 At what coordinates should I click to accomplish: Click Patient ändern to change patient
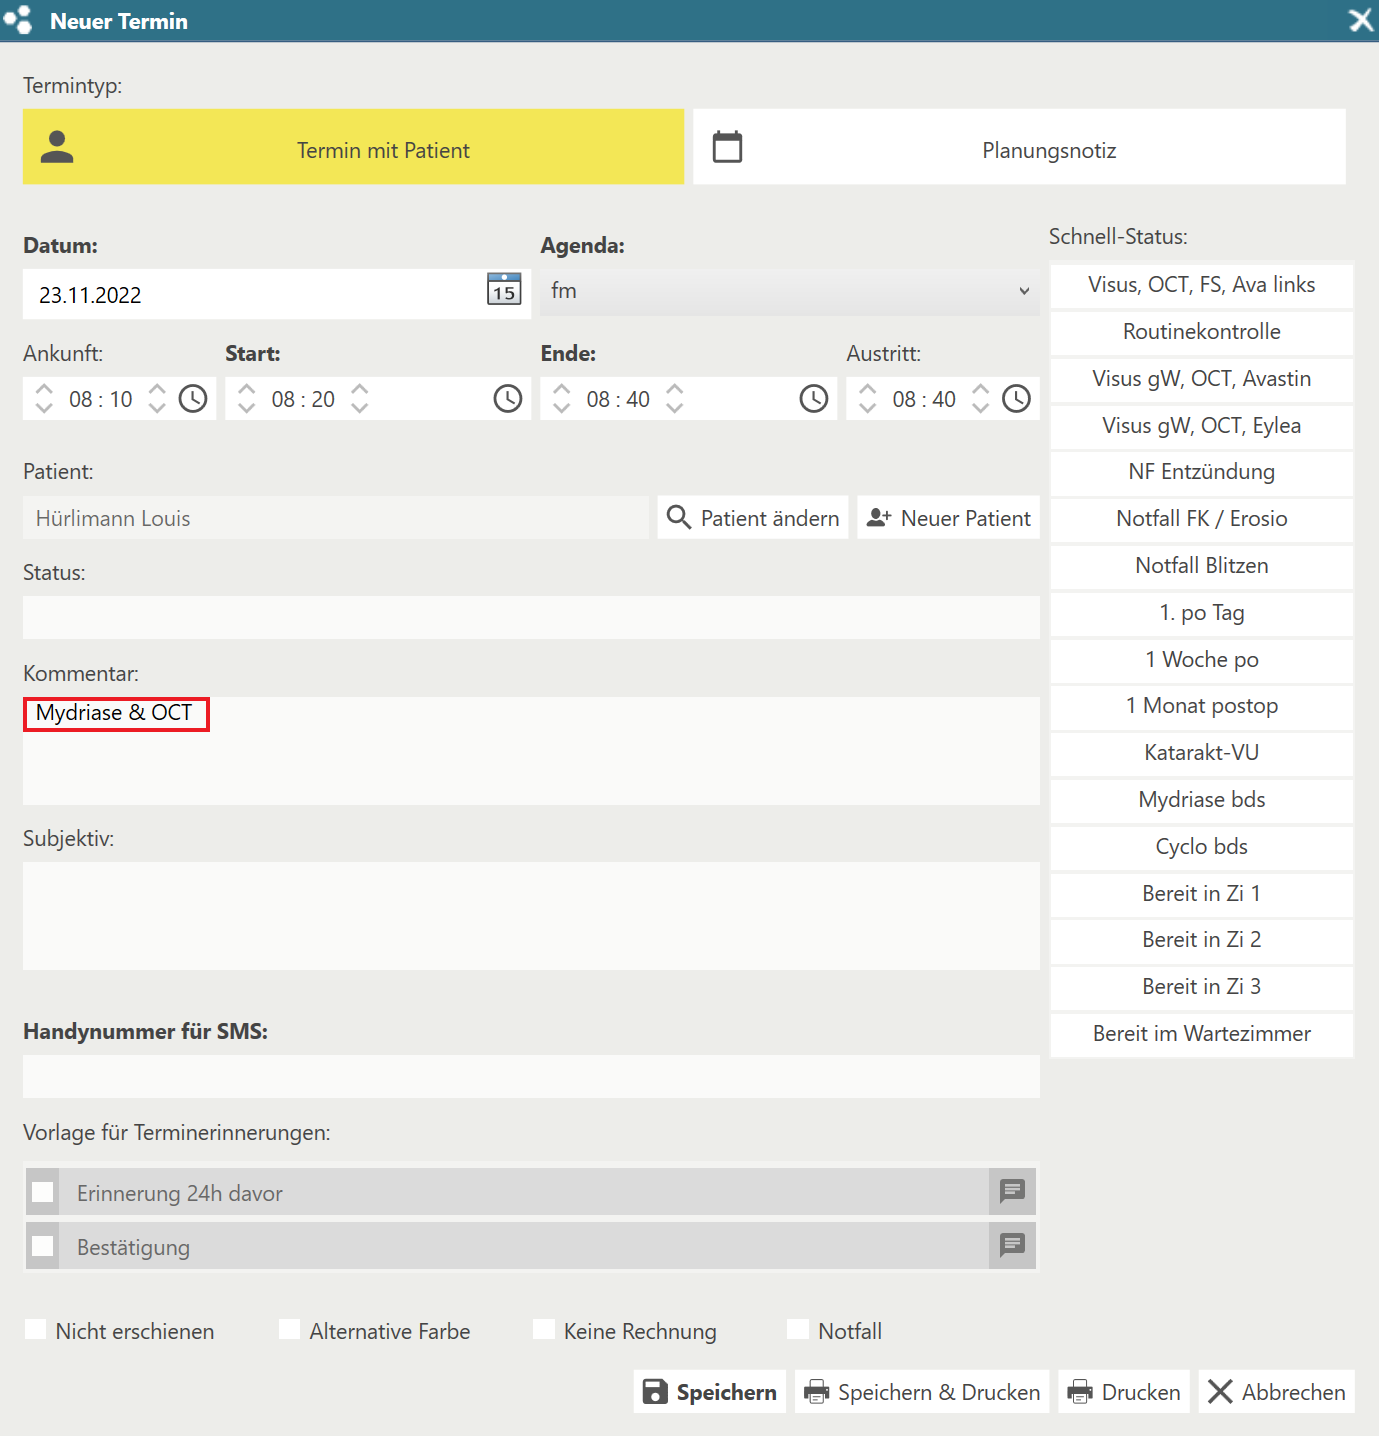(753, 518)
